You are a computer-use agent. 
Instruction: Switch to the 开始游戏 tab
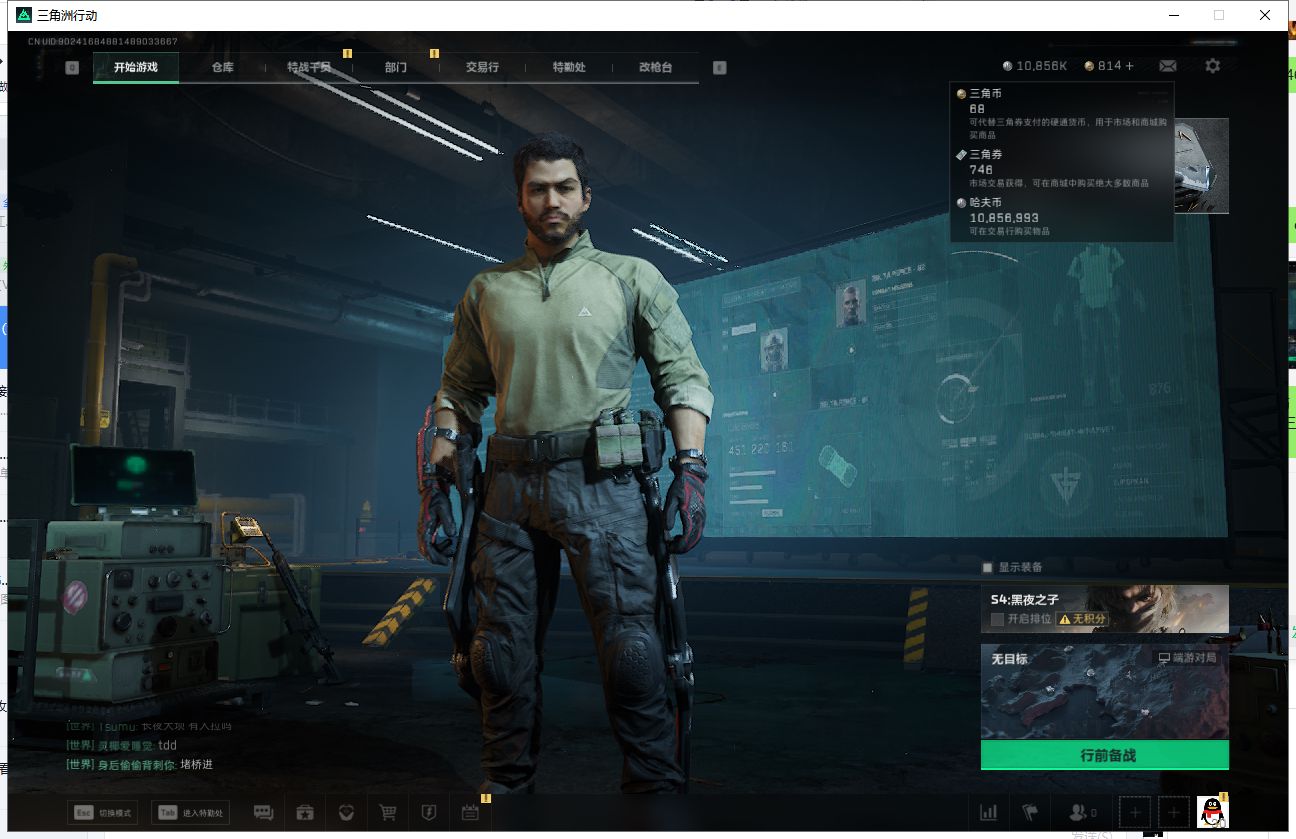tap(136, 67)
